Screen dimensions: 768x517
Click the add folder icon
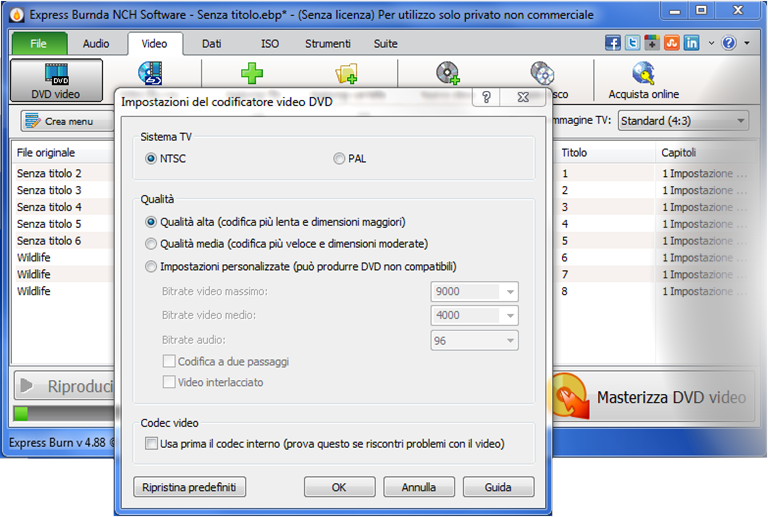coord(346,73)
